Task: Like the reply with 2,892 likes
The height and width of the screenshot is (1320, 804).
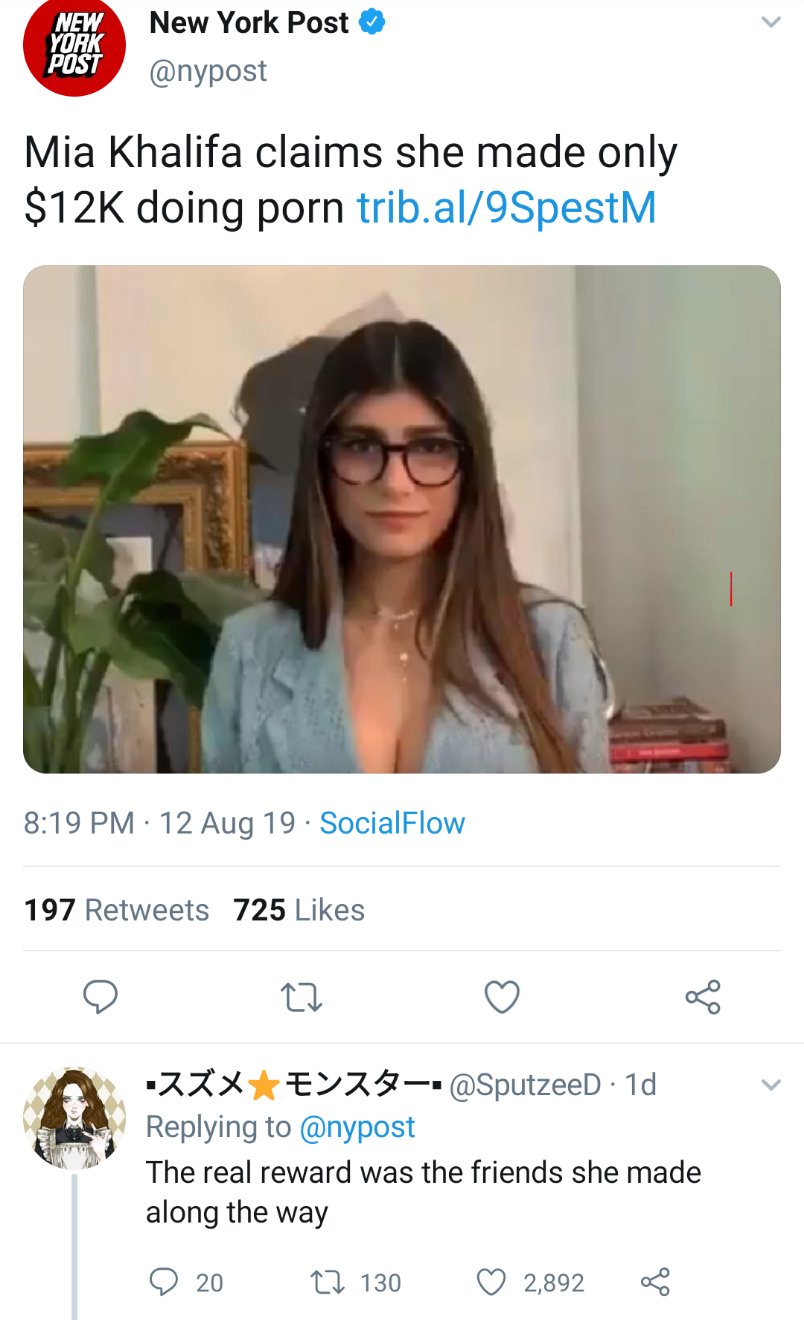Action: [491, 1282]
